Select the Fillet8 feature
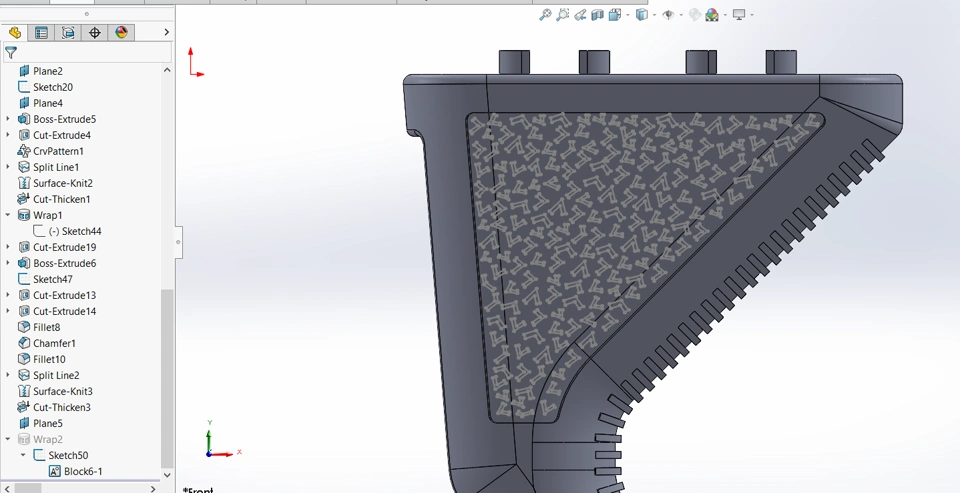 [47, 327]
